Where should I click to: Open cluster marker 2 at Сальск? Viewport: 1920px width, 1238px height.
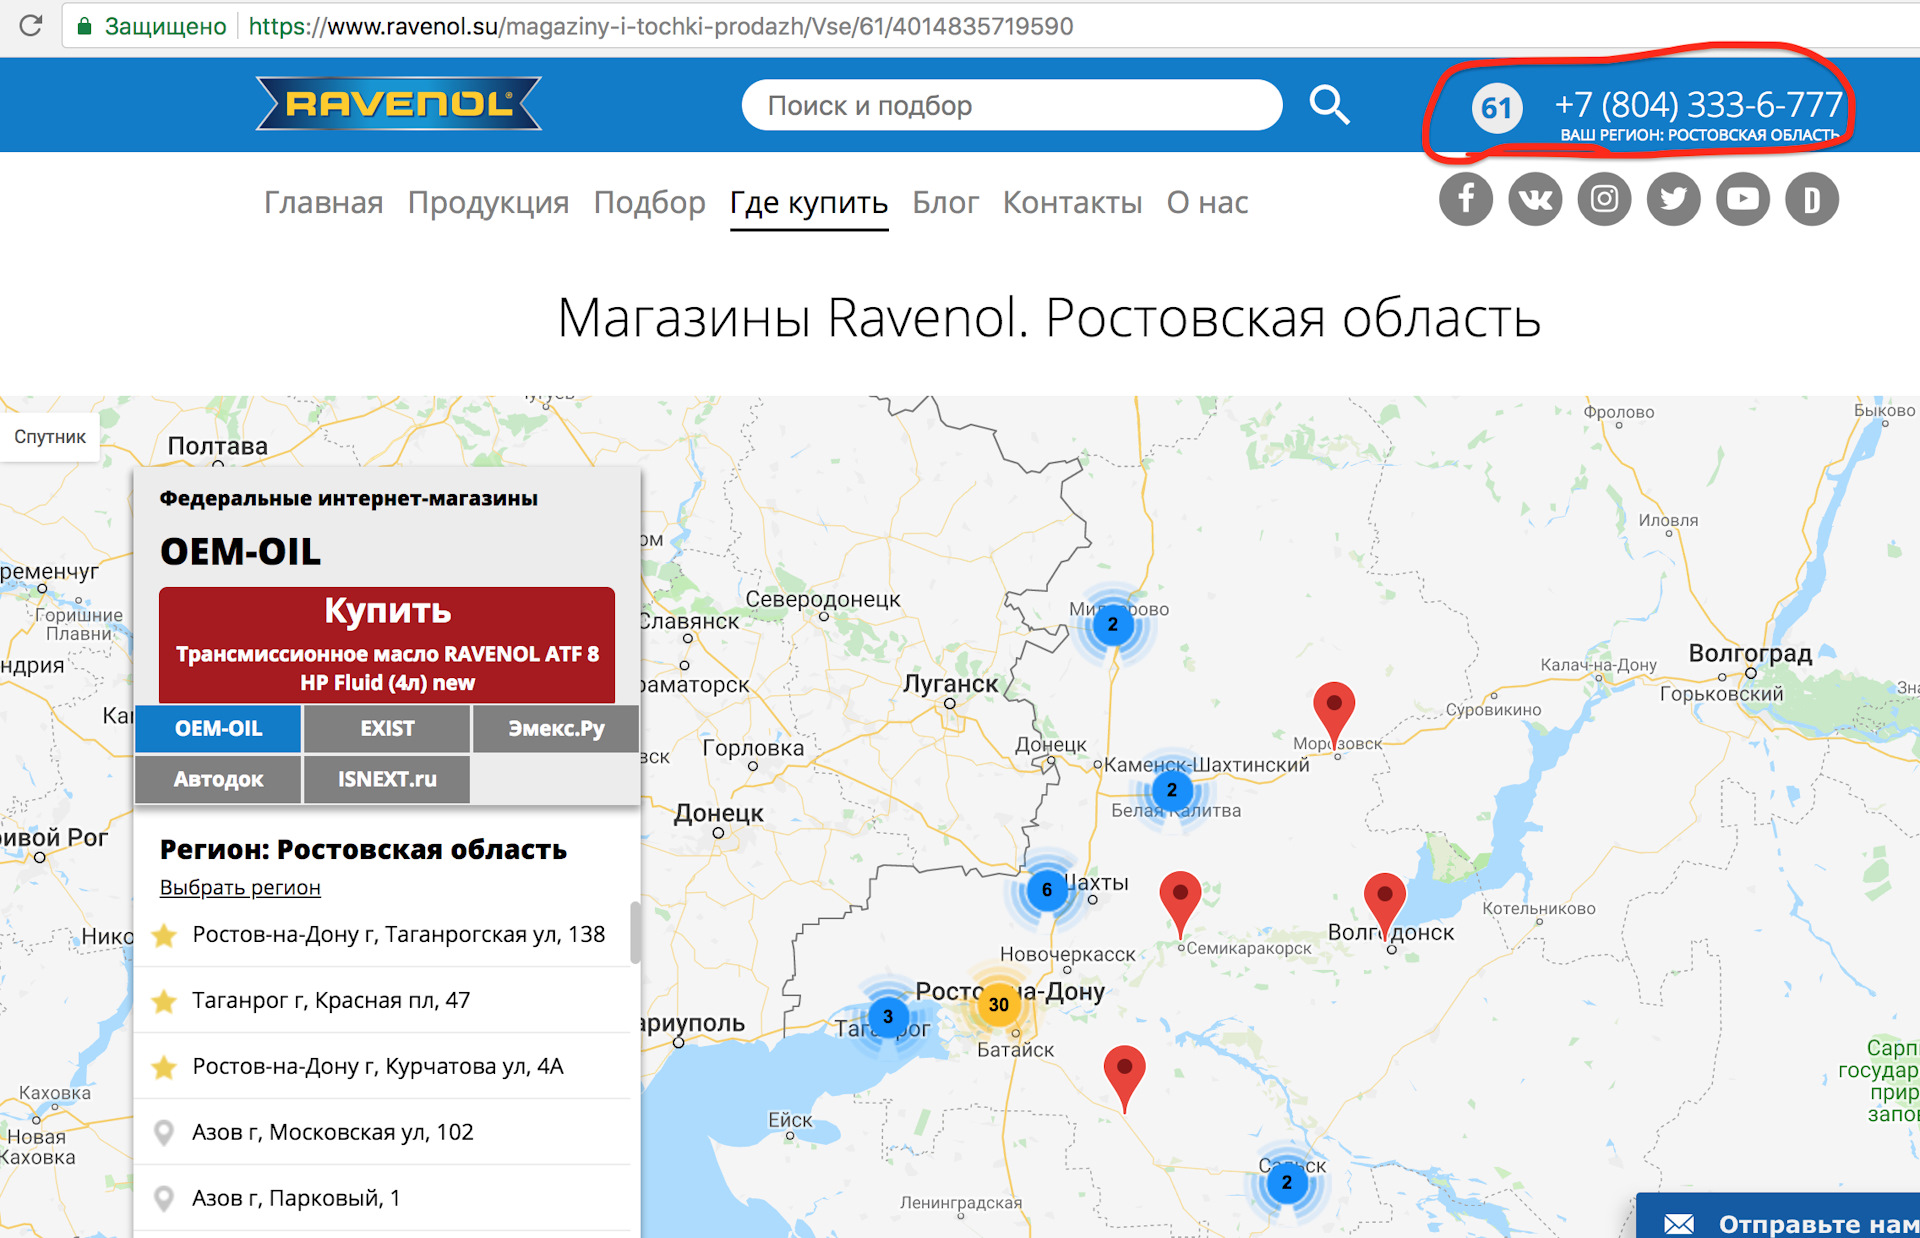1286,1182
